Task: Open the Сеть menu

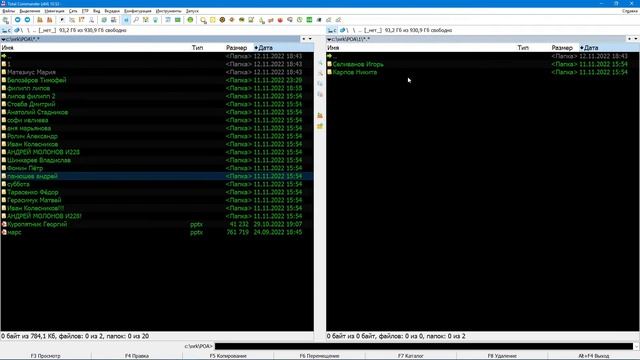Action: pos(73,11)
